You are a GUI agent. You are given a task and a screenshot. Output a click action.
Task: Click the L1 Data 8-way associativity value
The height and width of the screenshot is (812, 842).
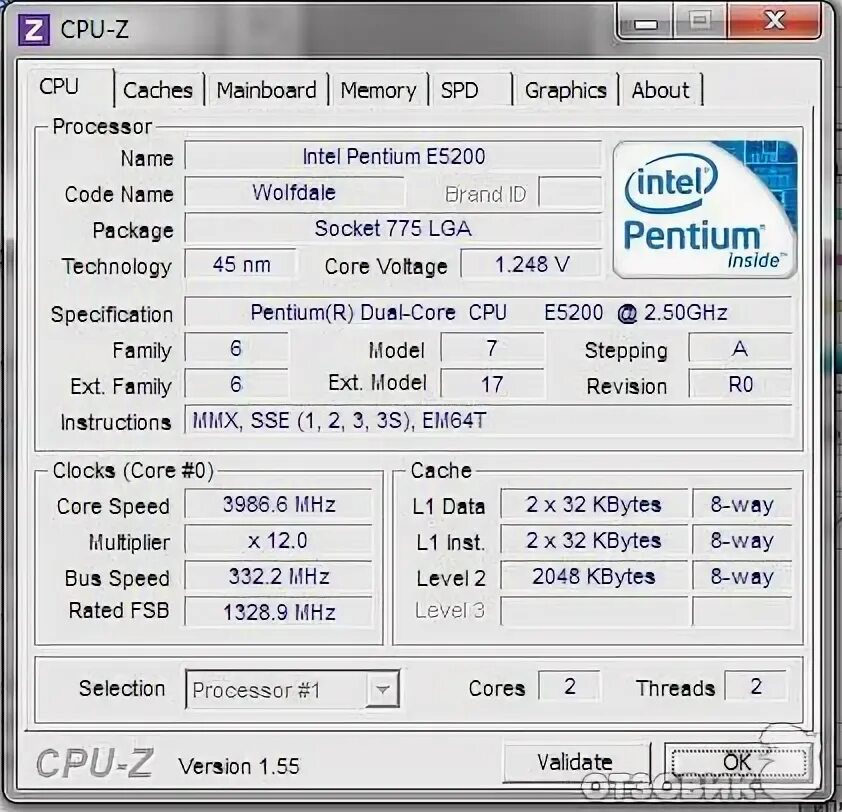click(x=742, y=504)
